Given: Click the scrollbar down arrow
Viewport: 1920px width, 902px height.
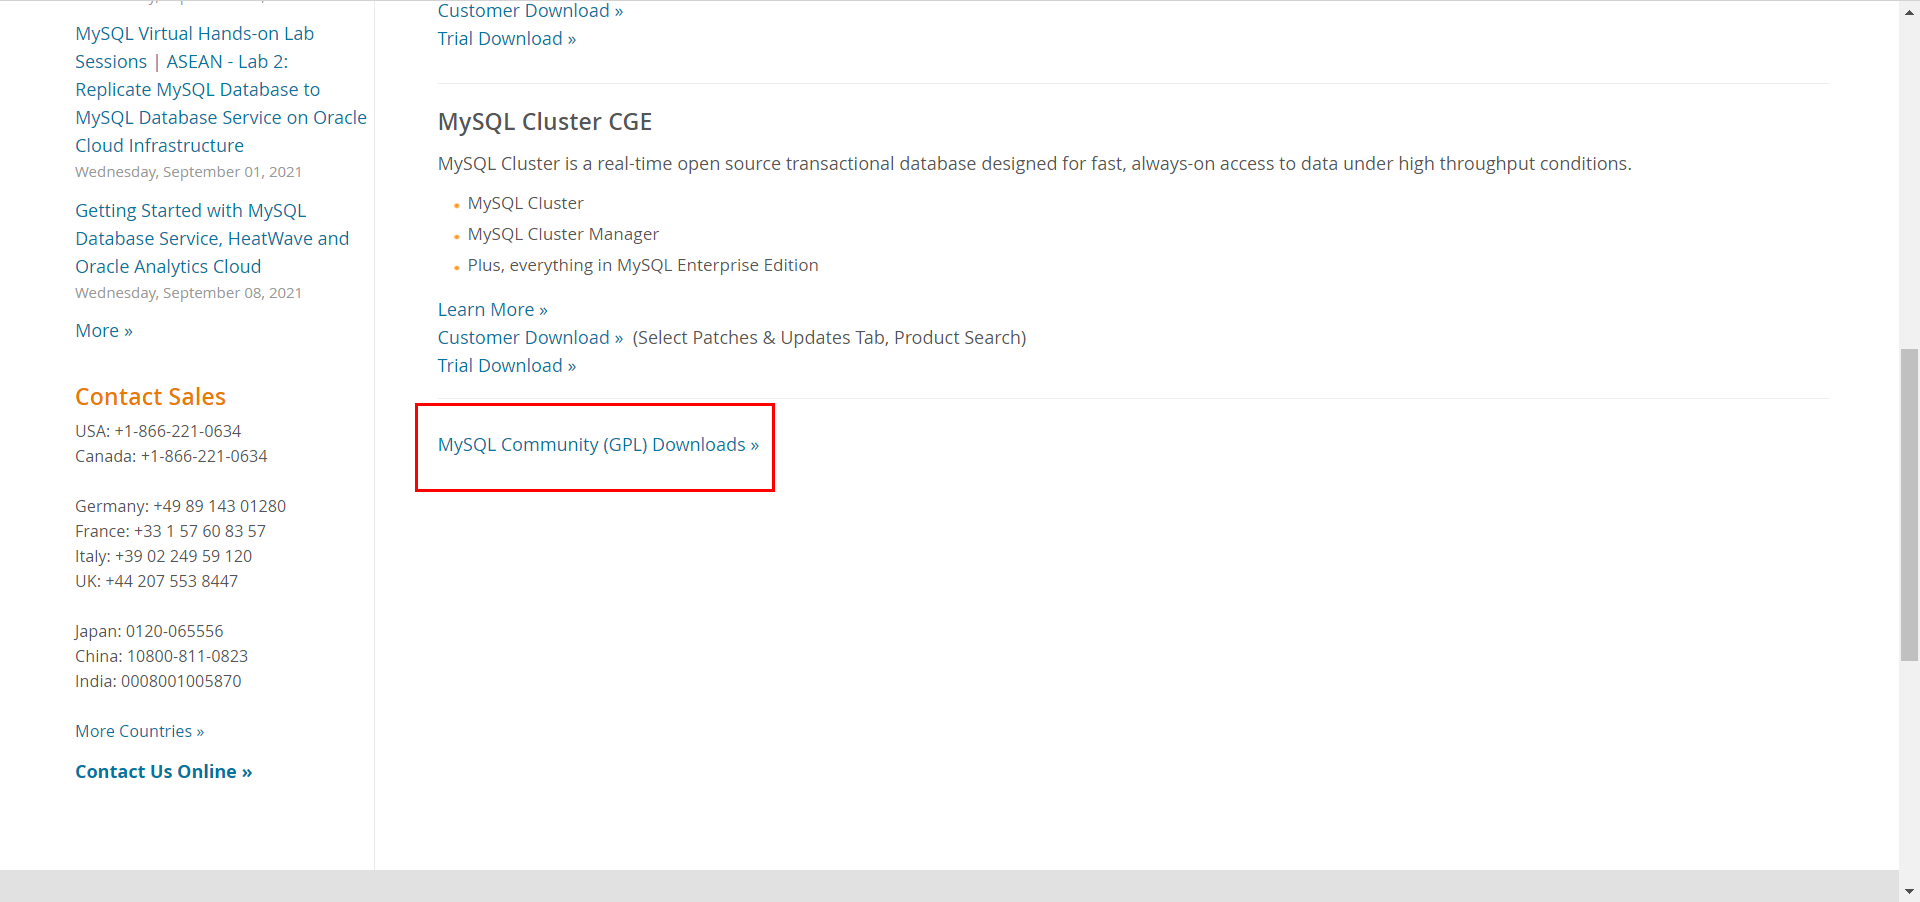Looking at the screenshot, I should 1909,891.
